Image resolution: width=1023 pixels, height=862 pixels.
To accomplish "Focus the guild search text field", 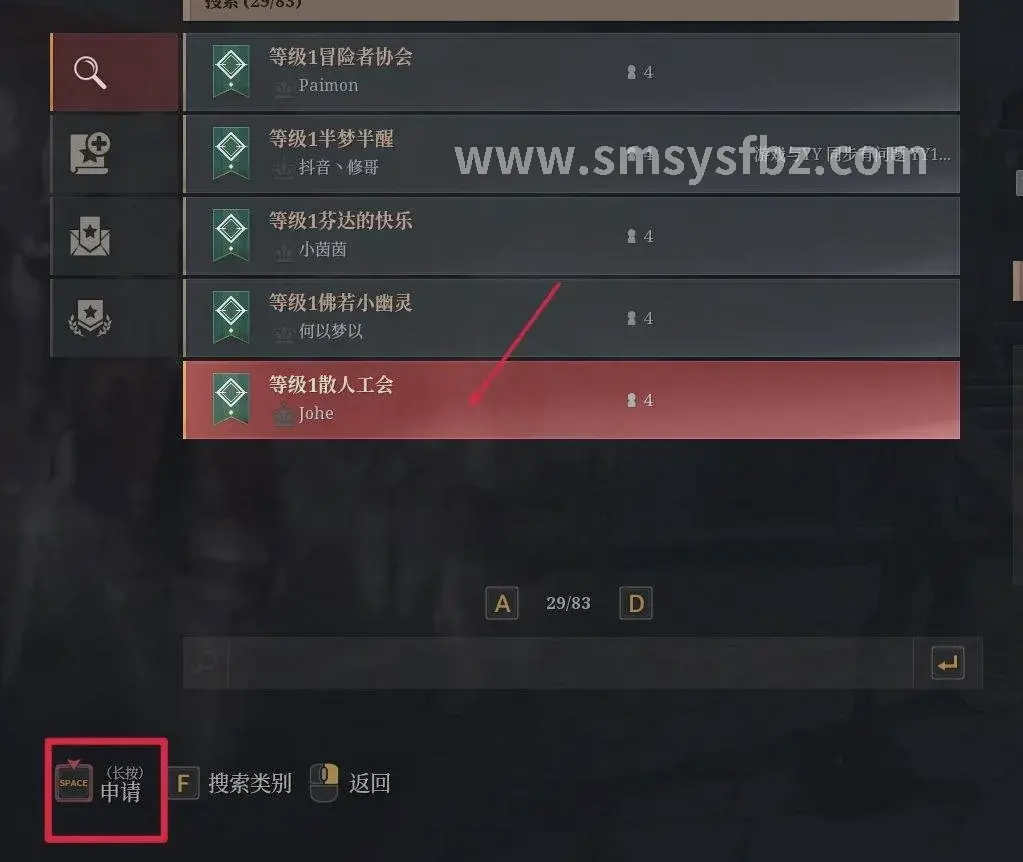I will click(570, 663).
